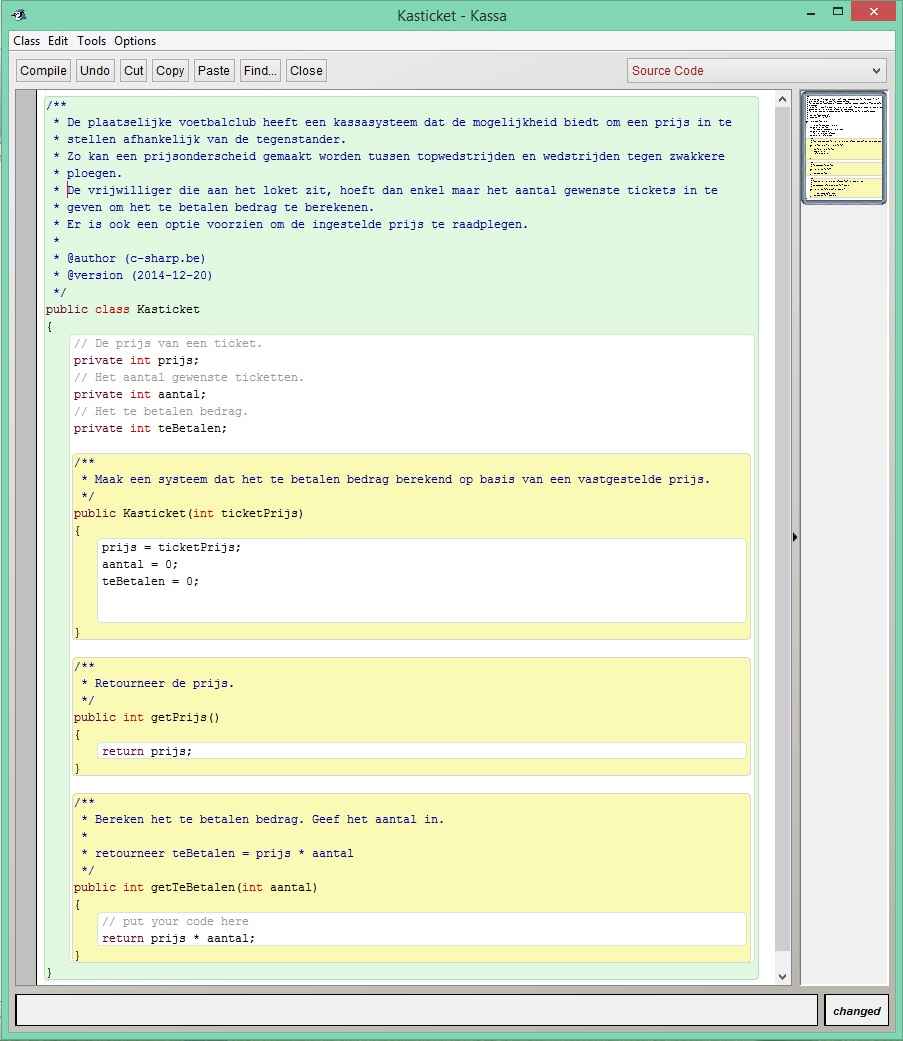This screenshot has height=1041, width=903.
Task: Click the 'prijs = ticketPrijs;' statement
Action: [171, 547]
